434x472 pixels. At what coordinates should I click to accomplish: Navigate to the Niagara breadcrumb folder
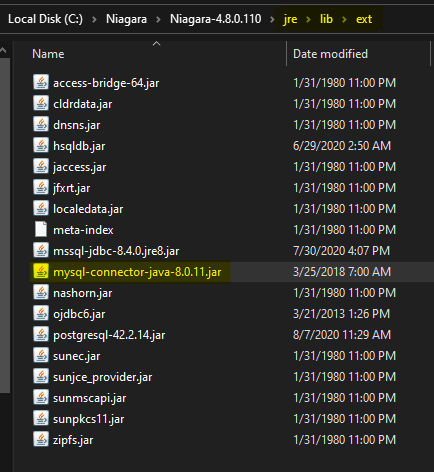tap(126, 19)
